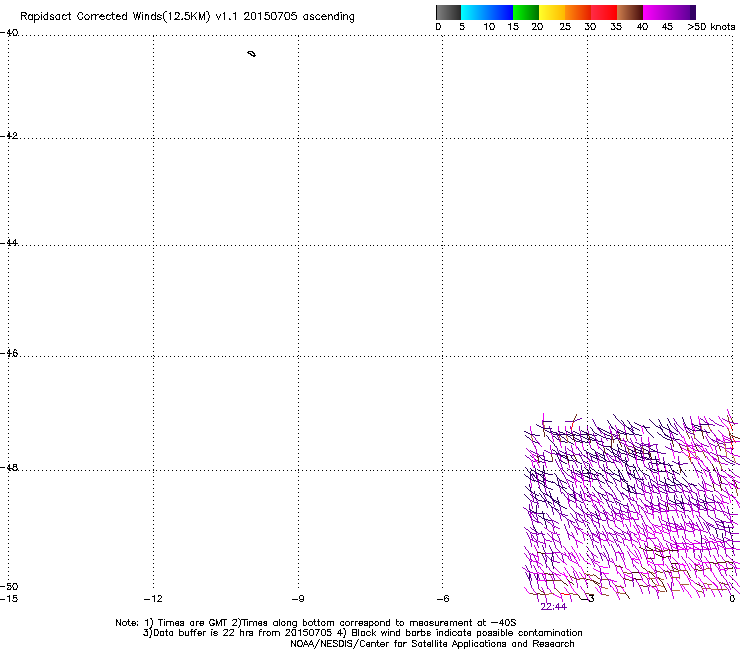
Task: Click the yellow 20-25 knots color segment
Action: (552, 12)
